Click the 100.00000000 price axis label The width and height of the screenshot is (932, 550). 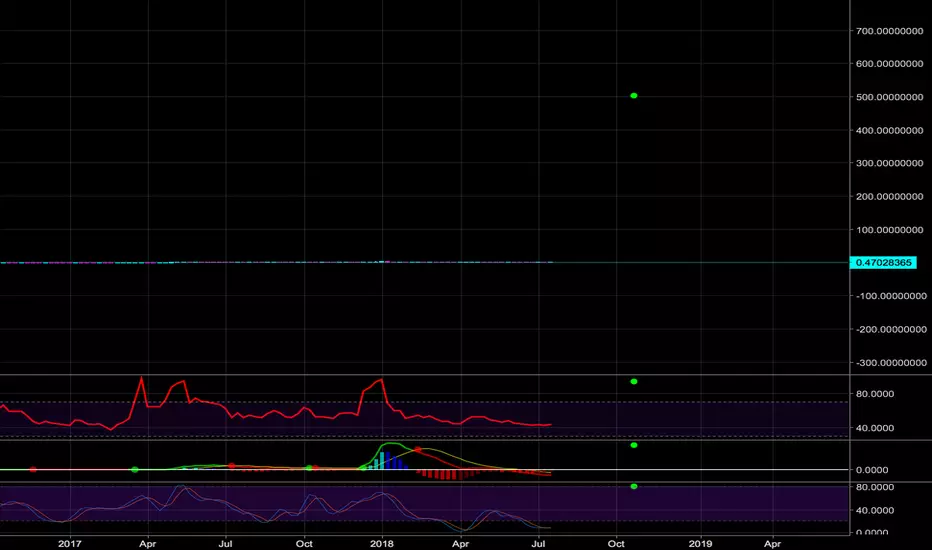[889, 230]
